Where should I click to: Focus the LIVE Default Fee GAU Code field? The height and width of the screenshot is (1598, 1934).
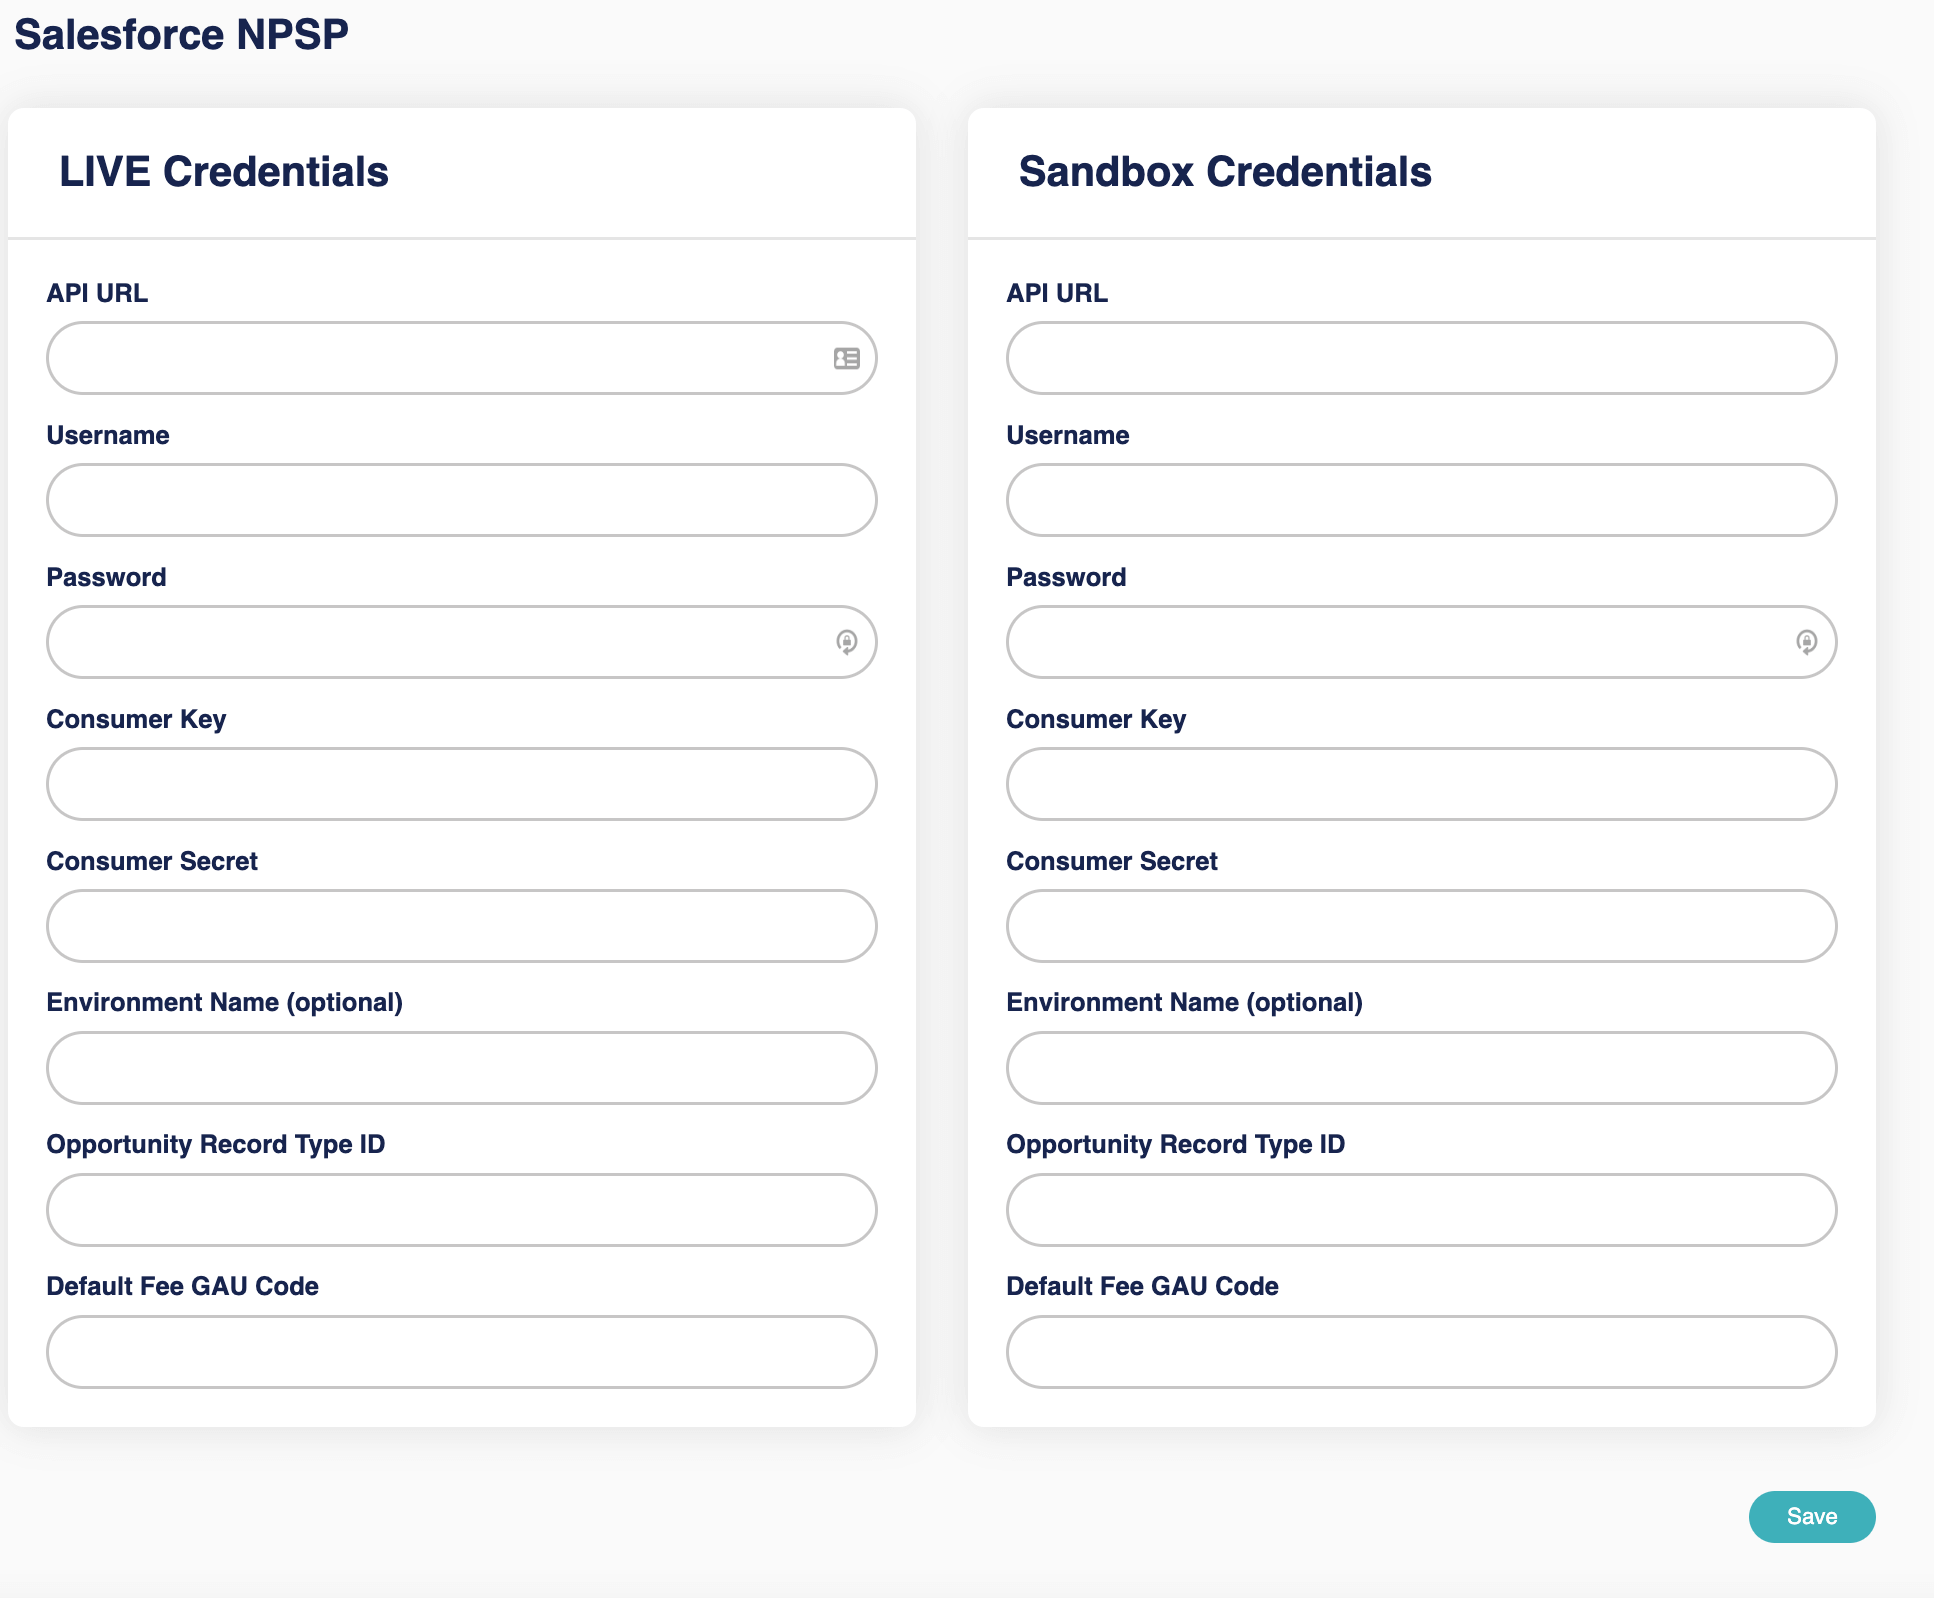point(462,1352)
